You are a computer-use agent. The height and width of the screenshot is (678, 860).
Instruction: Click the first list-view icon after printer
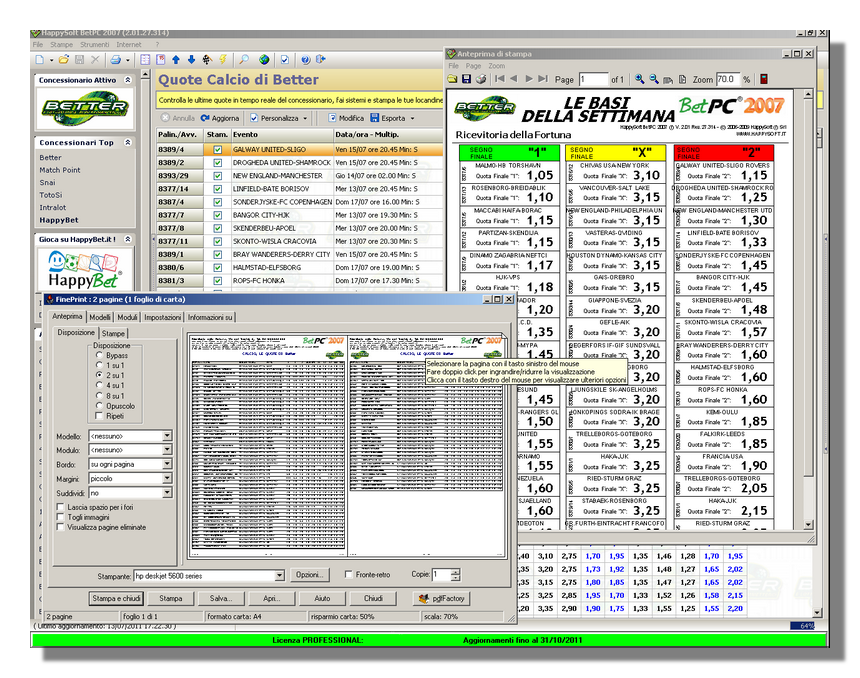pyautogui.click(x=145, y=59)
